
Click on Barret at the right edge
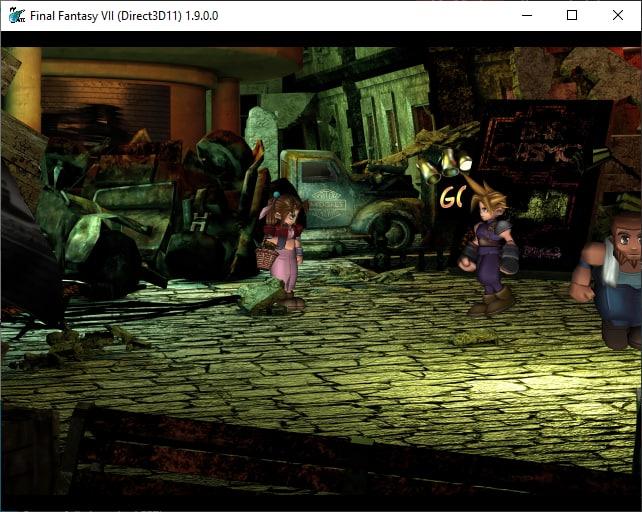click(608, 279)
